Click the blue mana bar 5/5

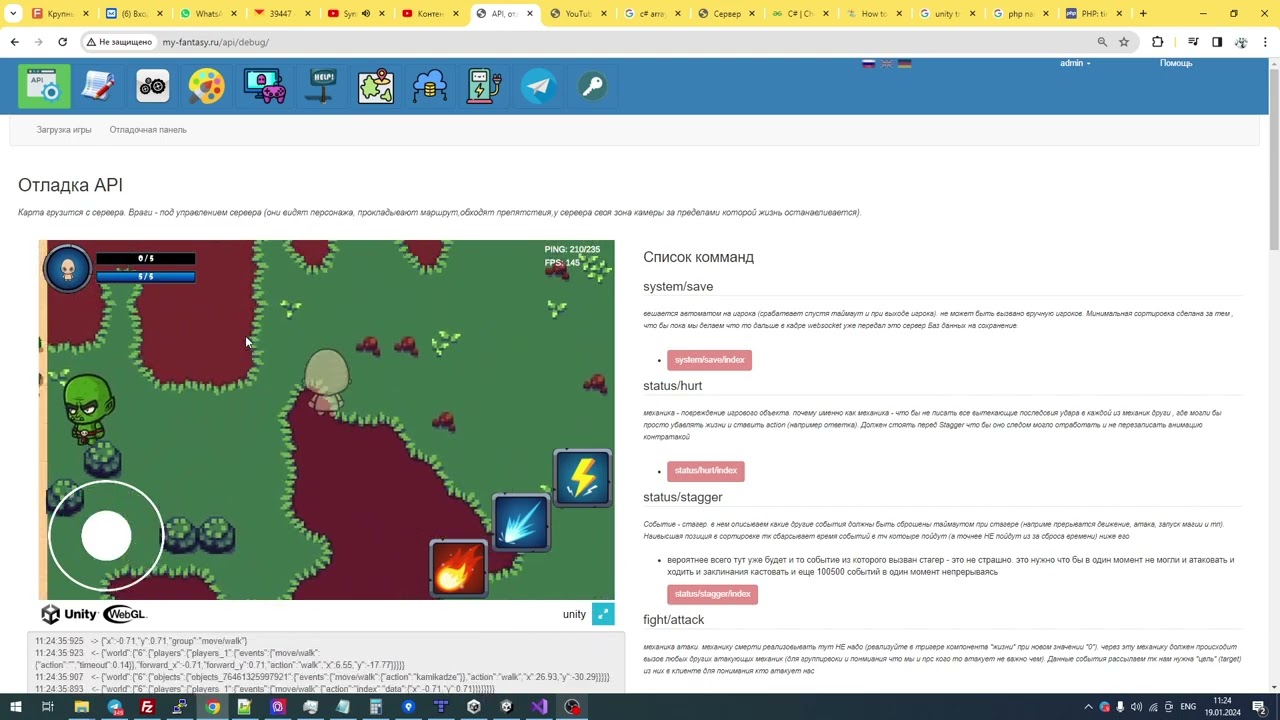(146, 276)
